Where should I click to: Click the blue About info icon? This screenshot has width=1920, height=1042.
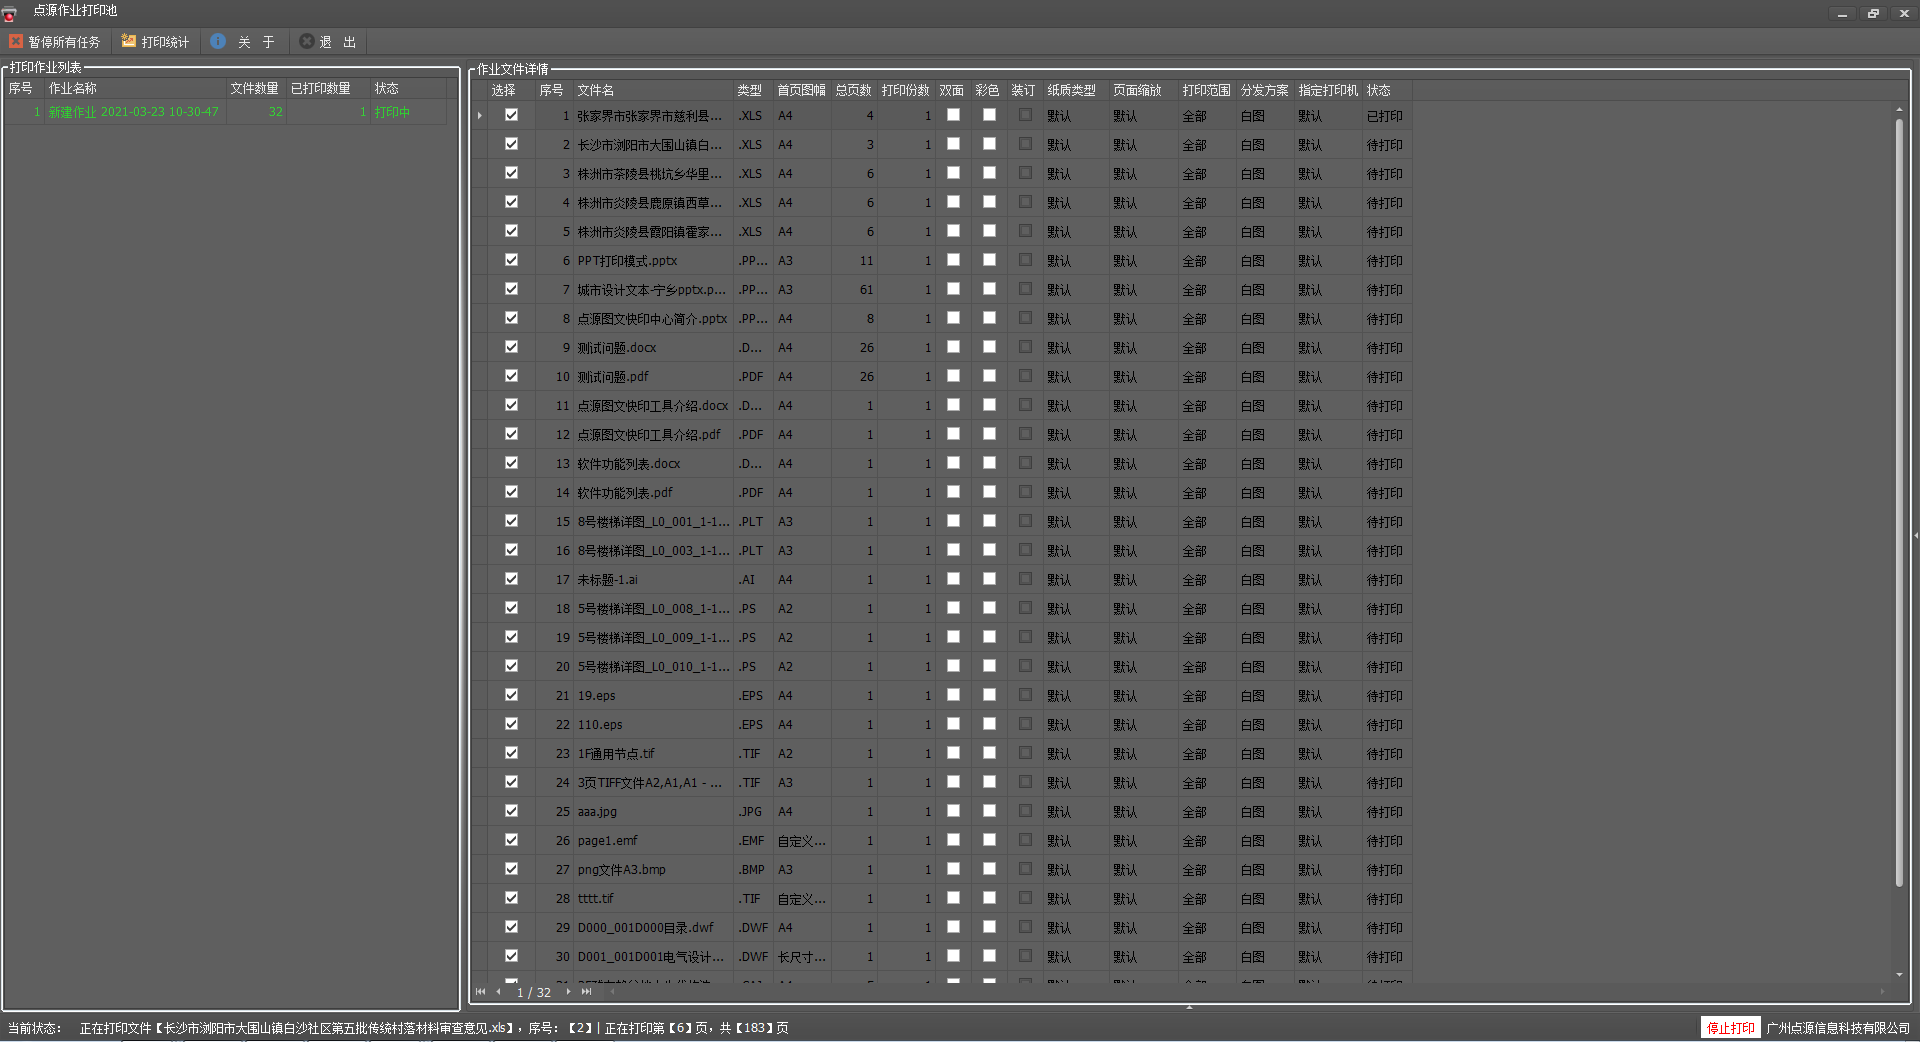[x=218, y=41]
